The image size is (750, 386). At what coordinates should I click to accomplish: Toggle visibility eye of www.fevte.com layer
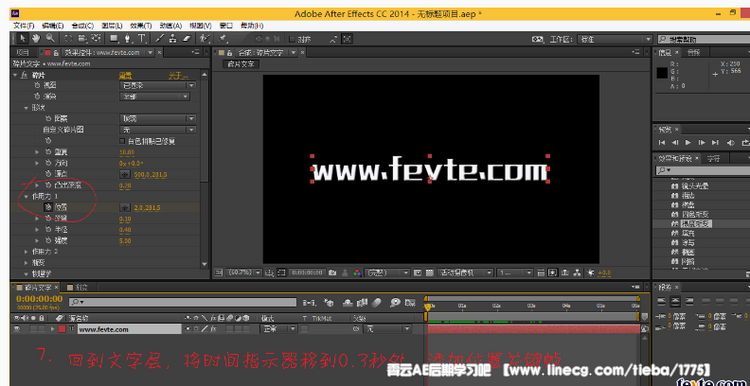[x=17, y=329]
